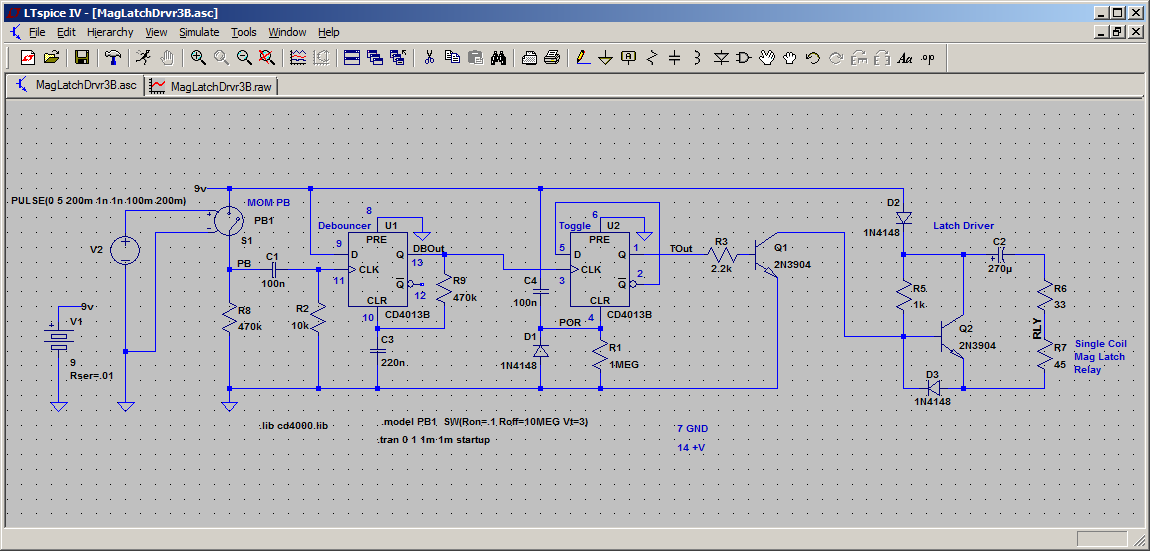Select voltage source V2 symbol
This screenshot has width=1150, height=551.
[x=125, y=250]
